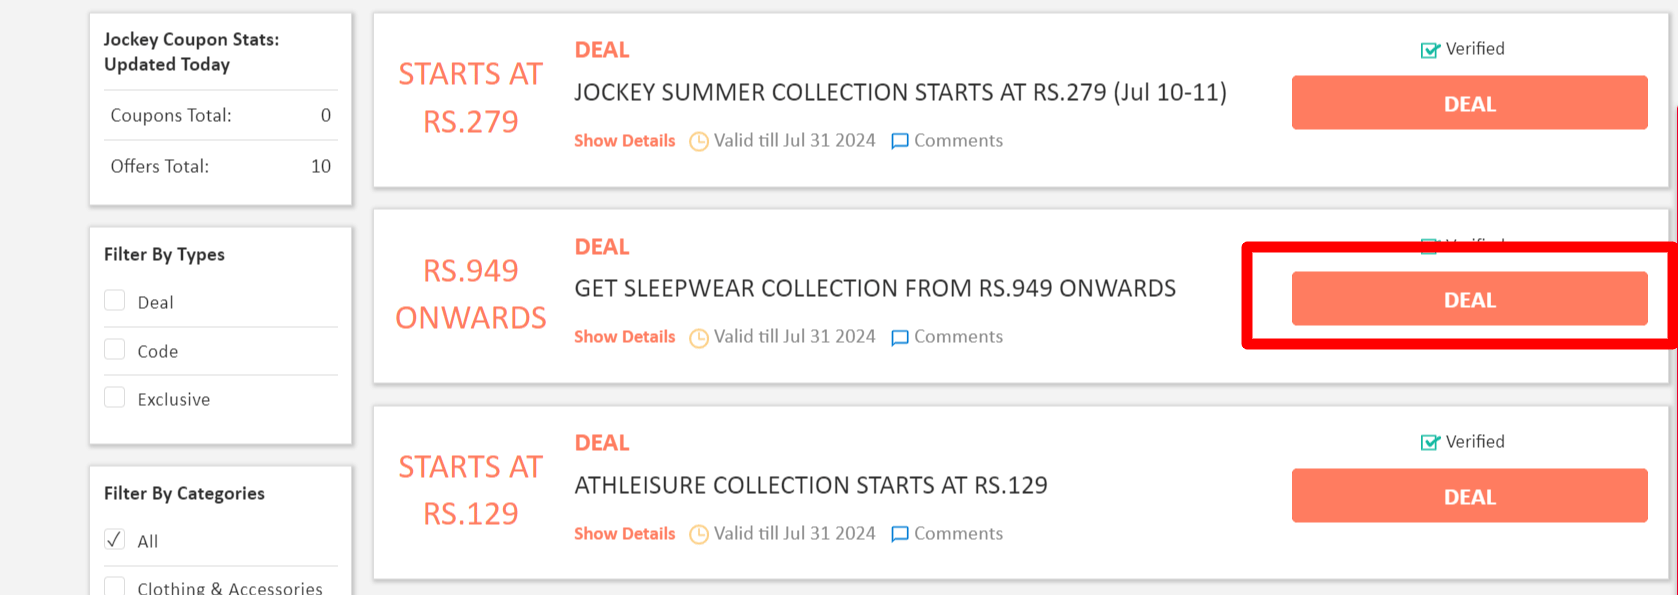The image size is (1678, 595).
Task: Expand Show Details for Athleisure Collection
Action: 624,534
